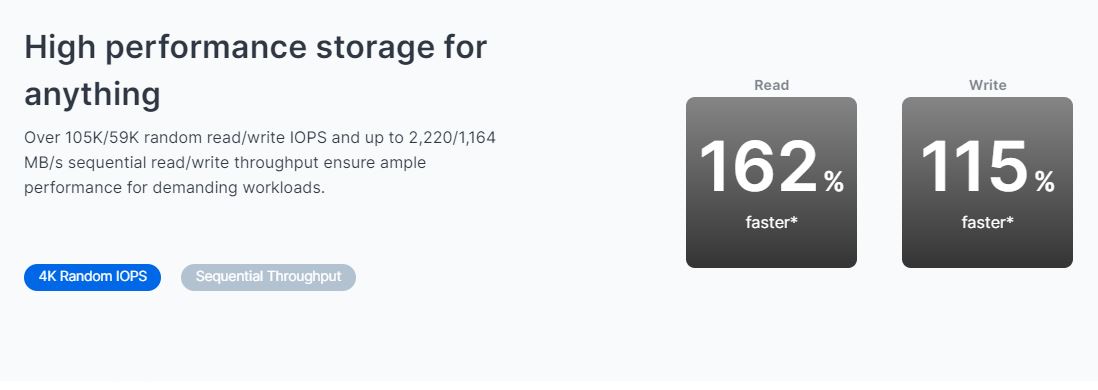Click the percent sign beside 115

1044,182
